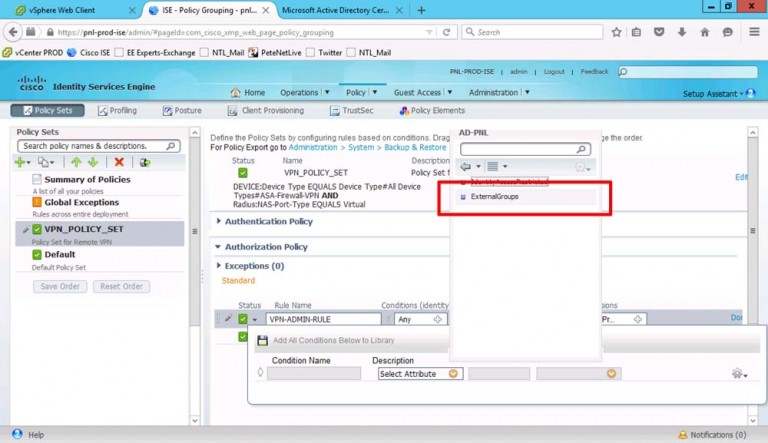
Task: Click the magnifier in Search policy names field
Action: pos(170,146)
